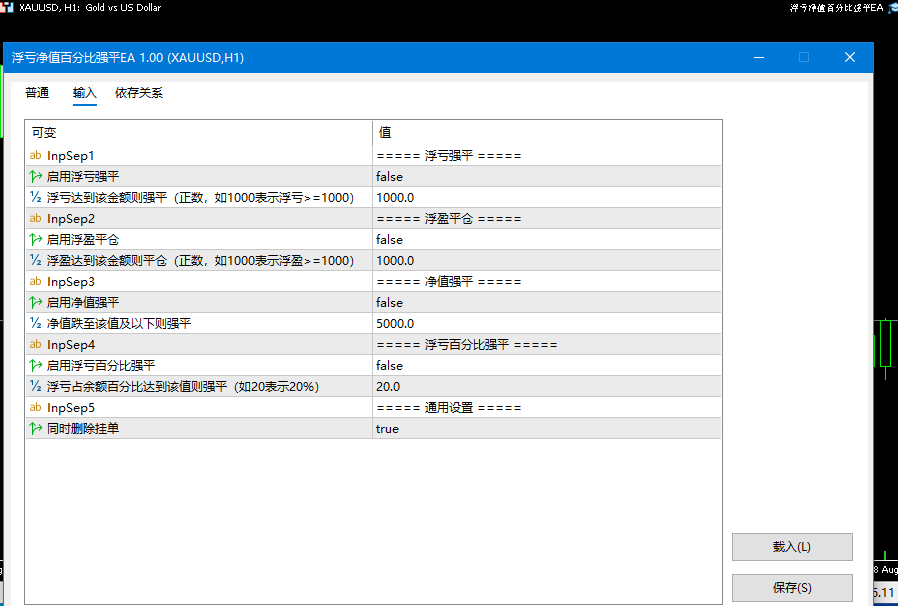Click the green boolean icon of 启用浮亏百分比强平
This screenshot has width=898, height=606.
coord(36,365)
